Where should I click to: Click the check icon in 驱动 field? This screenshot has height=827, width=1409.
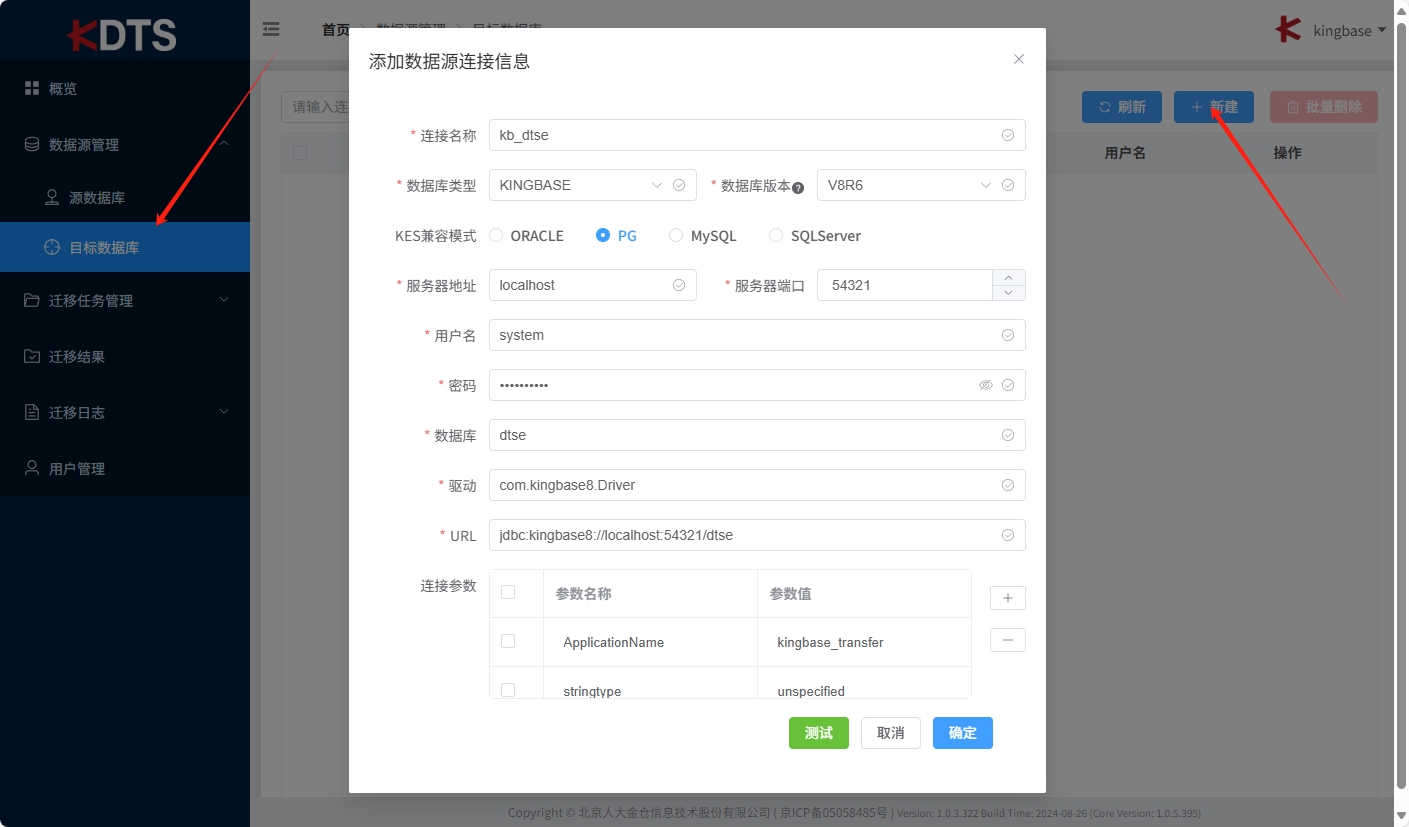(1008, 485)
